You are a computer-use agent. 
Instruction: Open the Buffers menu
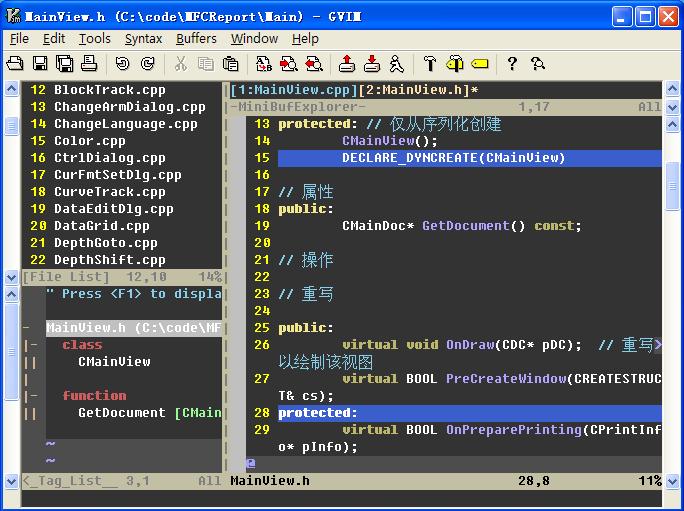pyautogui.click(x=196, y=39)
